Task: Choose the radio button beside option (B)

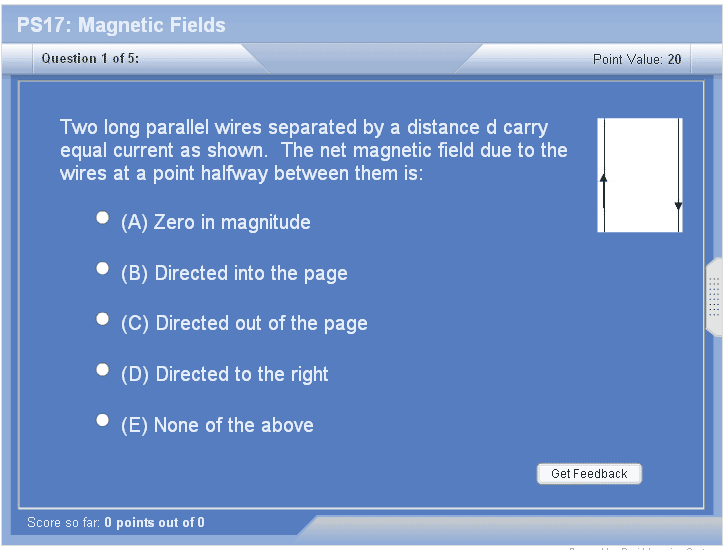Action: click(x=102, y=268)
